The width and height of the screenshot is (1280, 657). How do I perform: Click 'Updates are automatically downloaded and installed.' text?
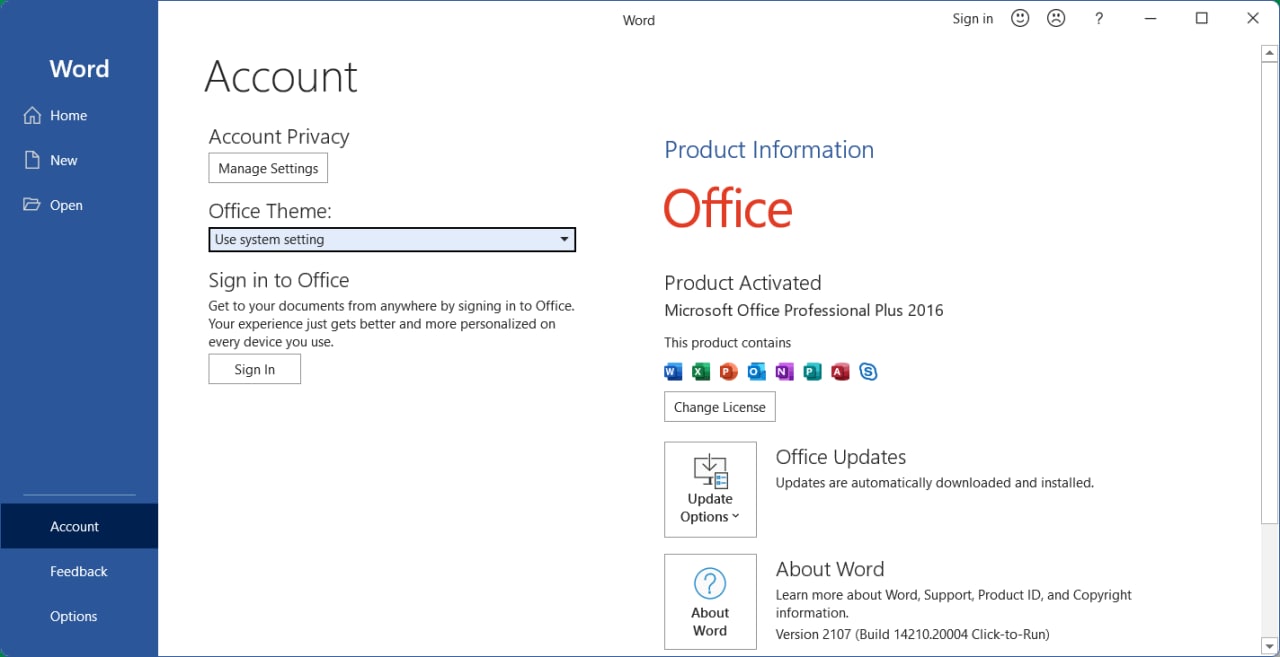click(x=935, y=483)
